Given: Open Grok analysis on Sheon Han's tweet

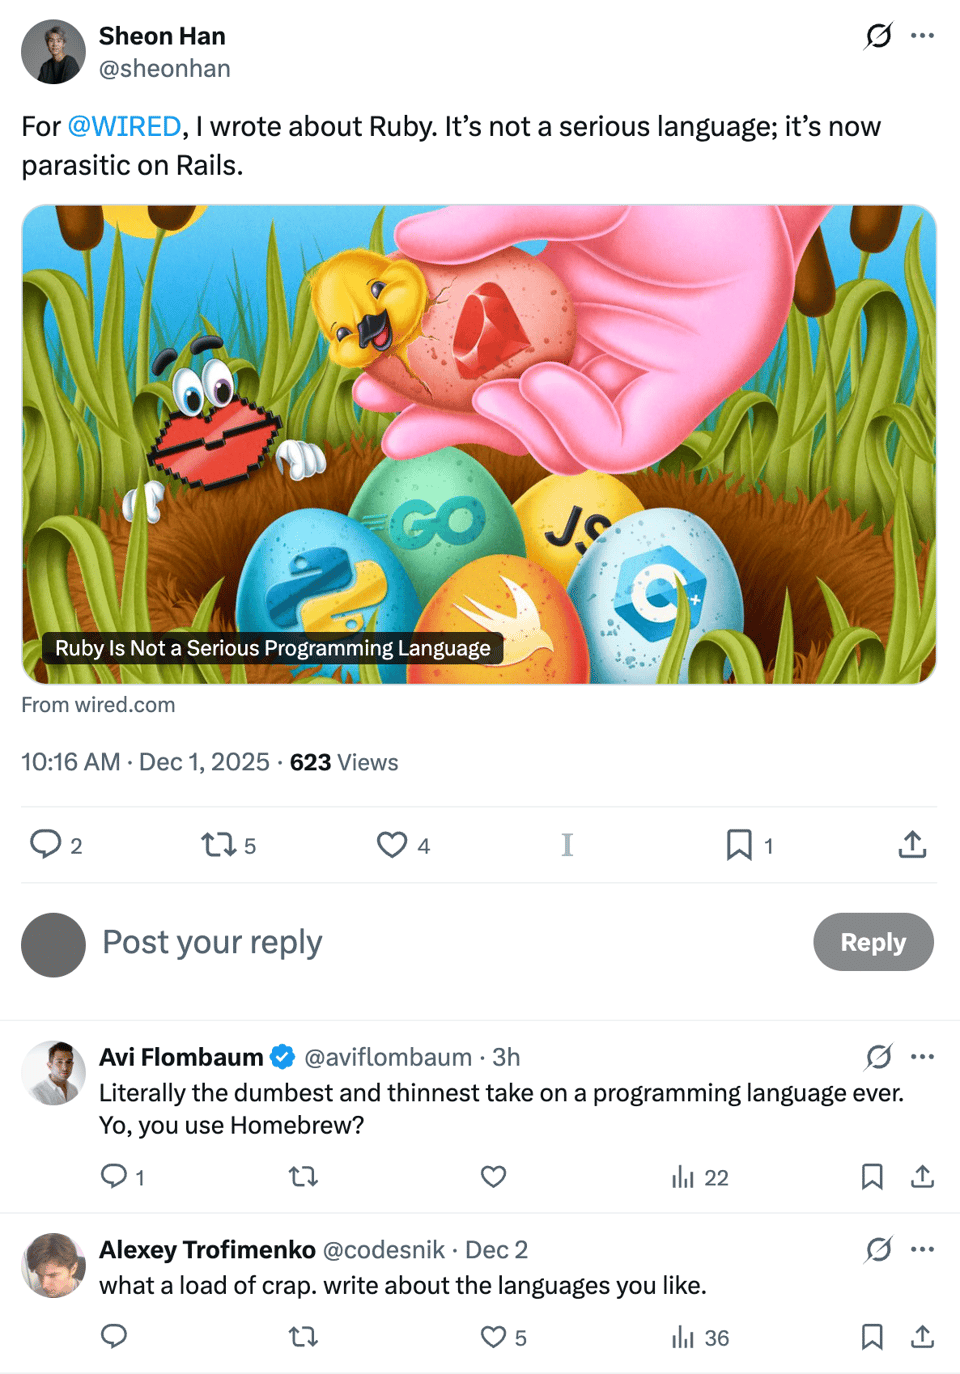Looking at the screenshot, I should [x=877, y=36].
